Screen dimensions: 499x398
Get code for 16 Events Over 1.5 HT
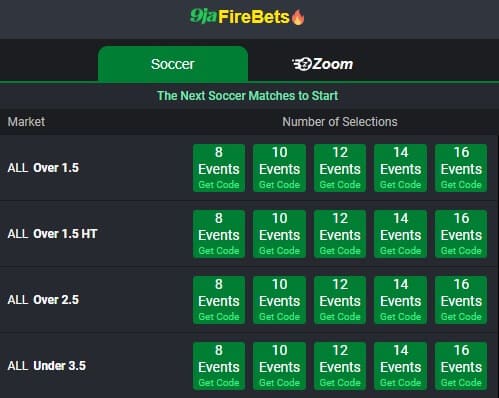pyautogui.click(x=461, y=234)
